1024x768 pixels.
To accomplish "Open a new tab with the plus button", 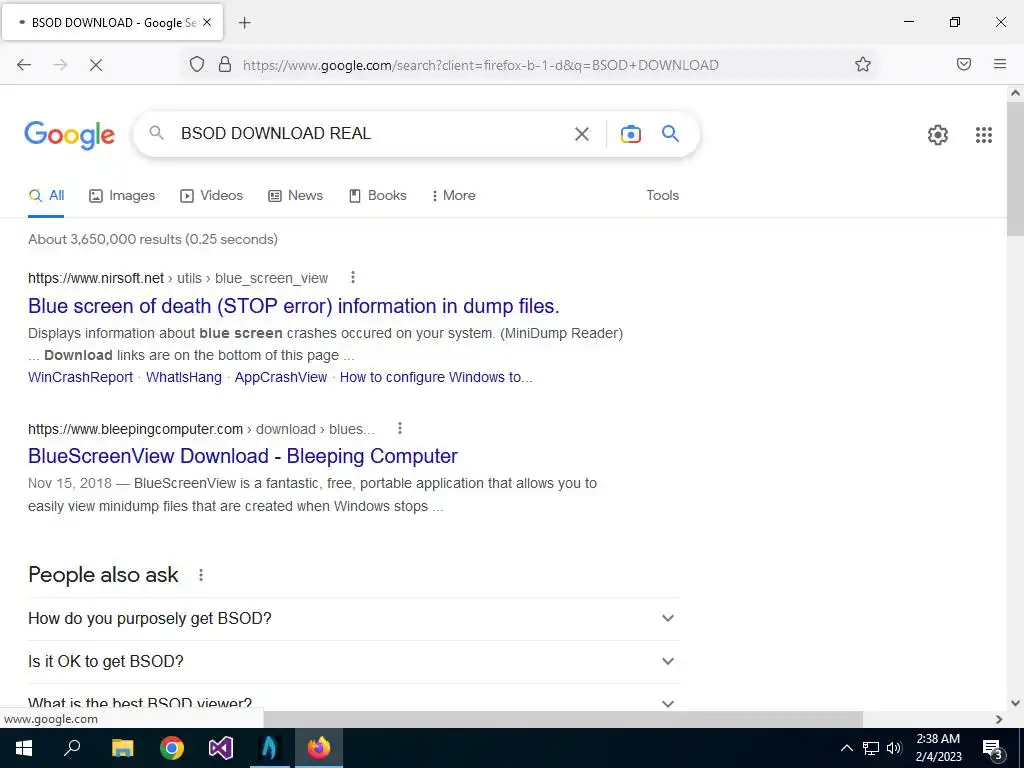I will pos(244,23).
